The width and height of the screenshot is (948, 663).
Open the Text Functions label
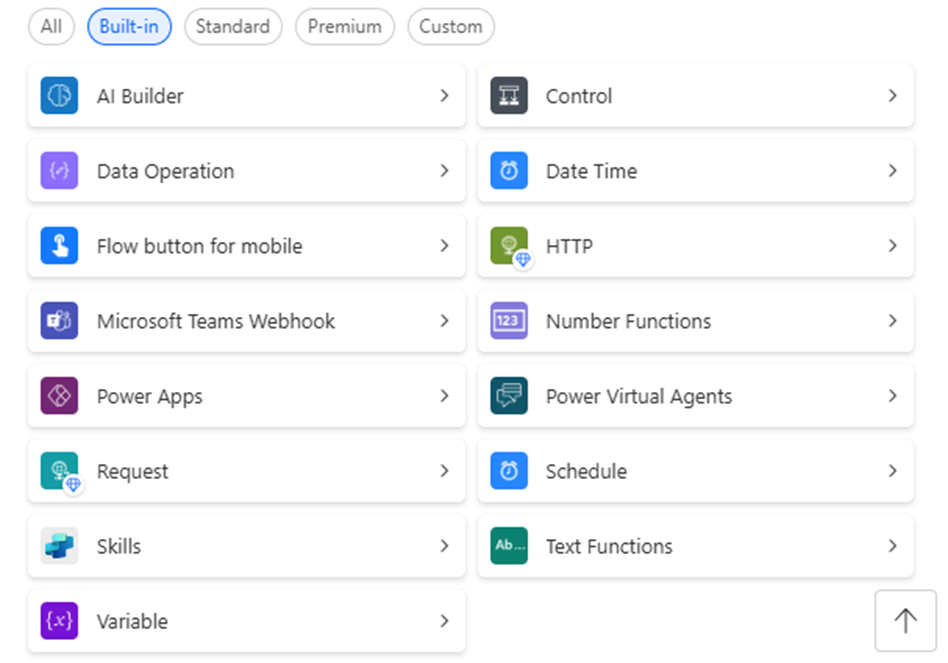tap(609, 546)
